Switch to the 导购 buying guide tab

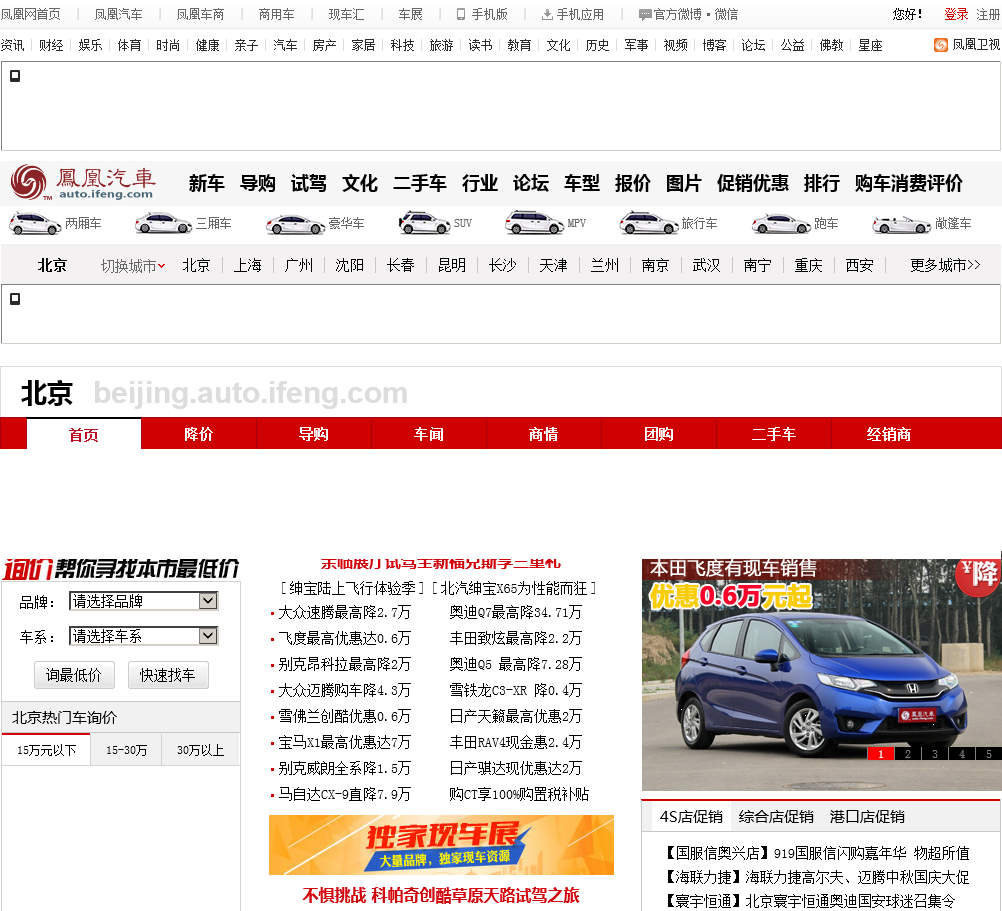coord(314,434)
